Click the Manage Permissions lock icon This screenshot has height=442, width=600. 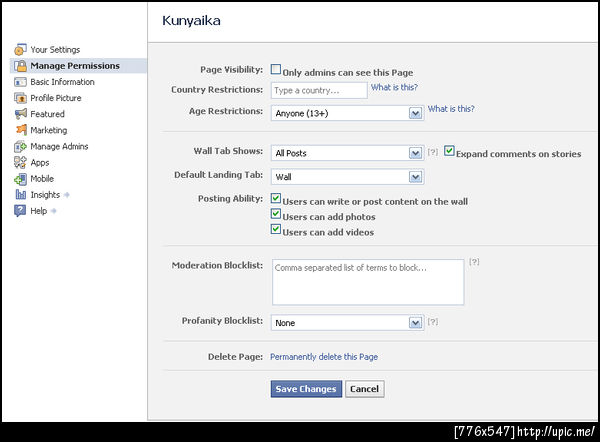click(20, 66)
